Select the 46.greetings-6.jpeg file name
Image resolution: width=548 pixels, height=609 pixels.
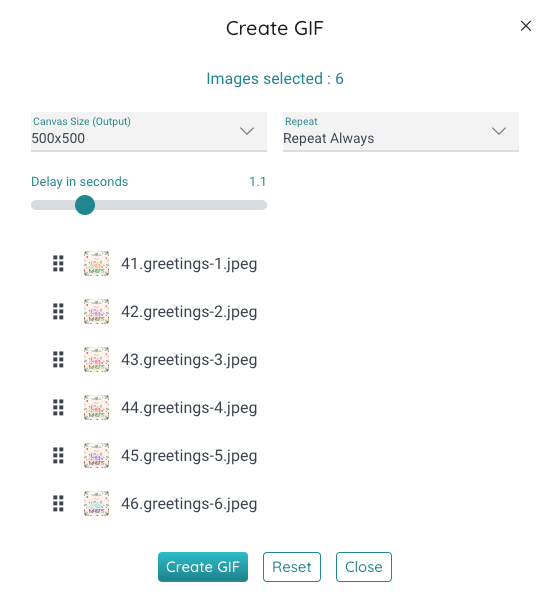pyautogui.click(x=189, y=504)
